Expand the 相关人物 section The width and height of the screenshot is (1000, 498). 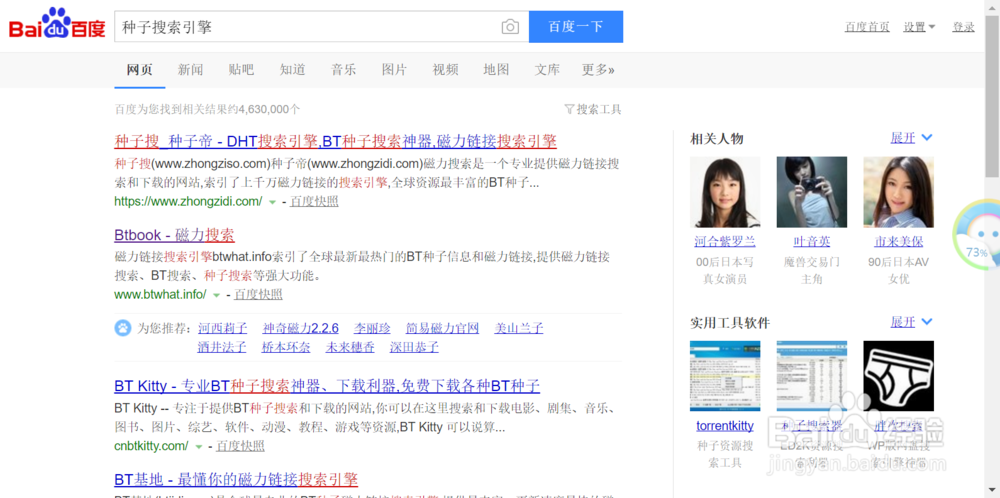(x=911, y=138)
